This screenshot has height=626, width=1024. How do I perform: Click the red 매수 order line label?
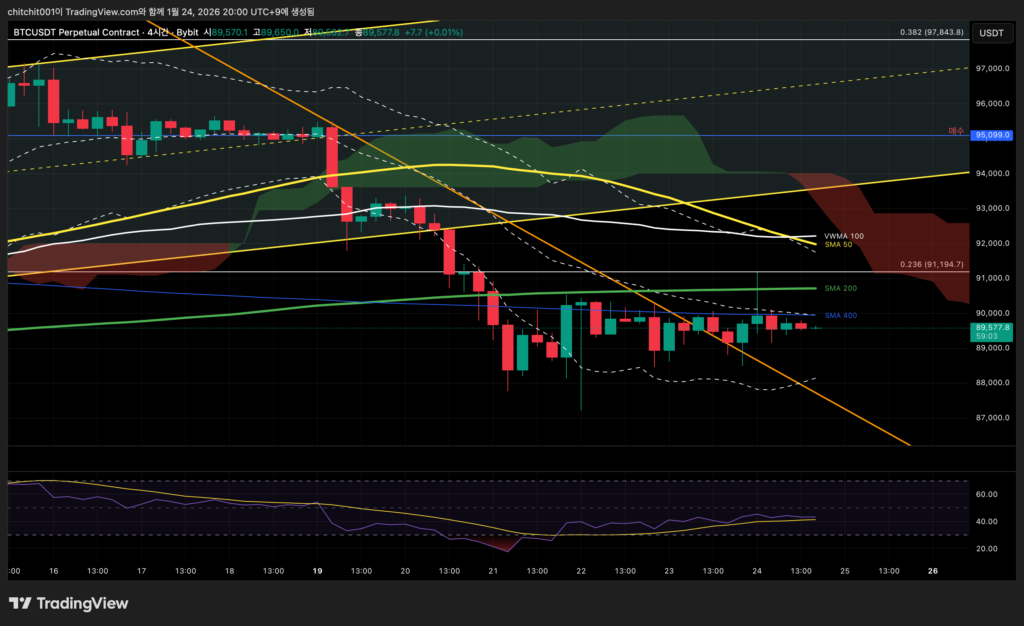tap(957, 132)
